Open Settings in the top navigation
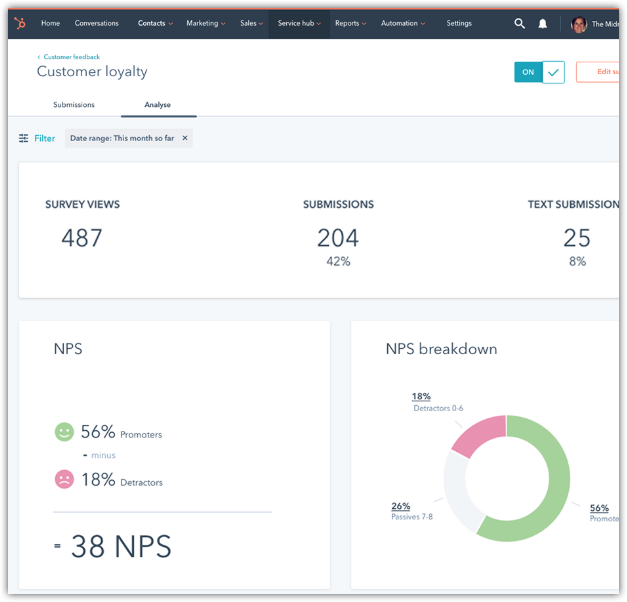Viewport: 627px width, 602px height. tap(459, 23)
